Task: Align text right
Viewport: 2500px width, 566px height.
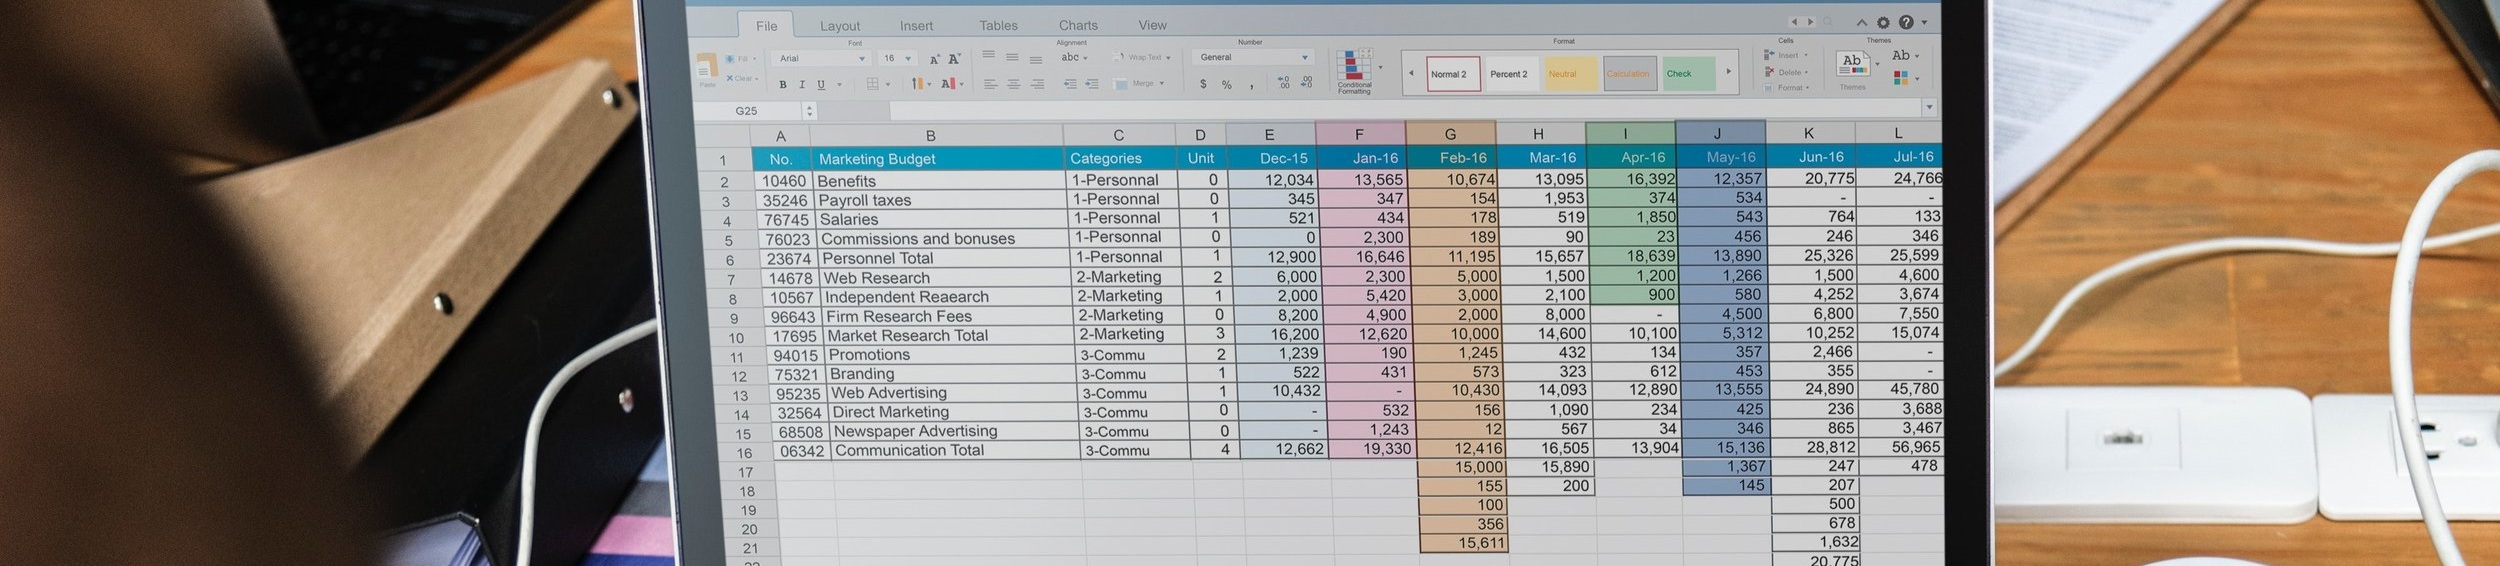Action: pyautogui.click(x=1037, y=84)
